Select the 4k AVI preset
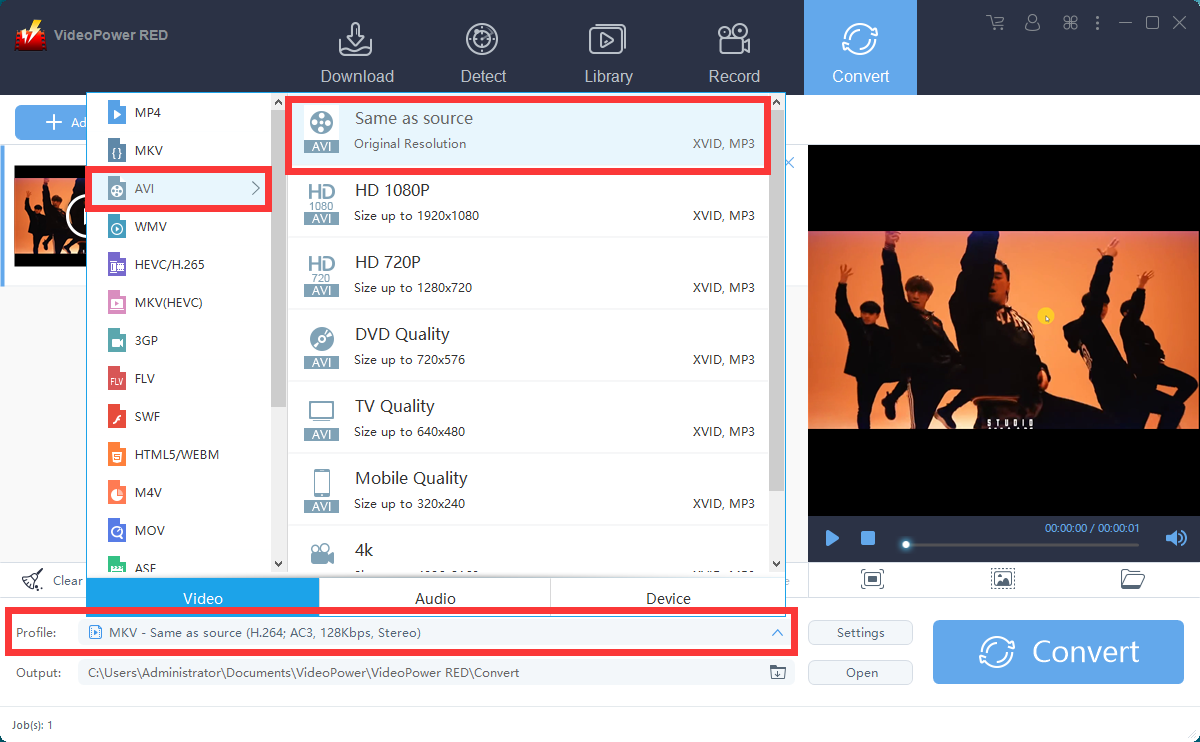Image resolution: width=1200 pixels, height=742 pixels. coord(528,552)
